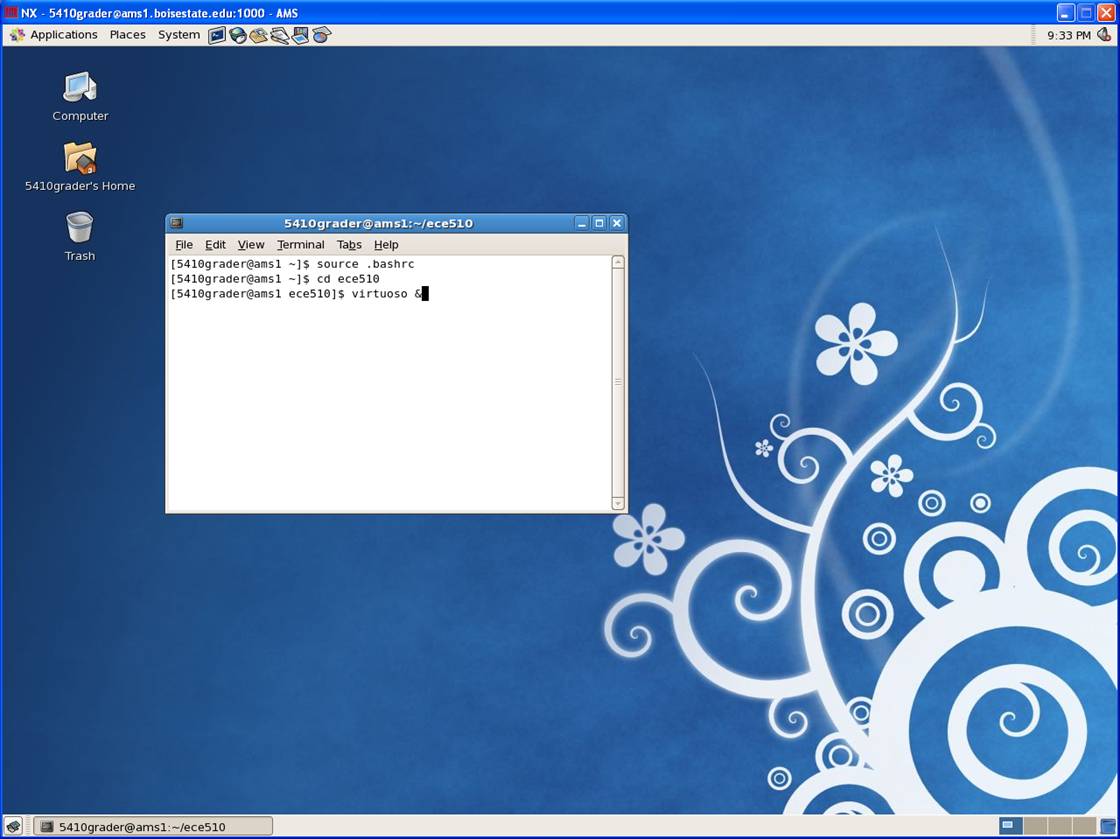
Task: Open terminal View menu
Action: coord(251,245)
